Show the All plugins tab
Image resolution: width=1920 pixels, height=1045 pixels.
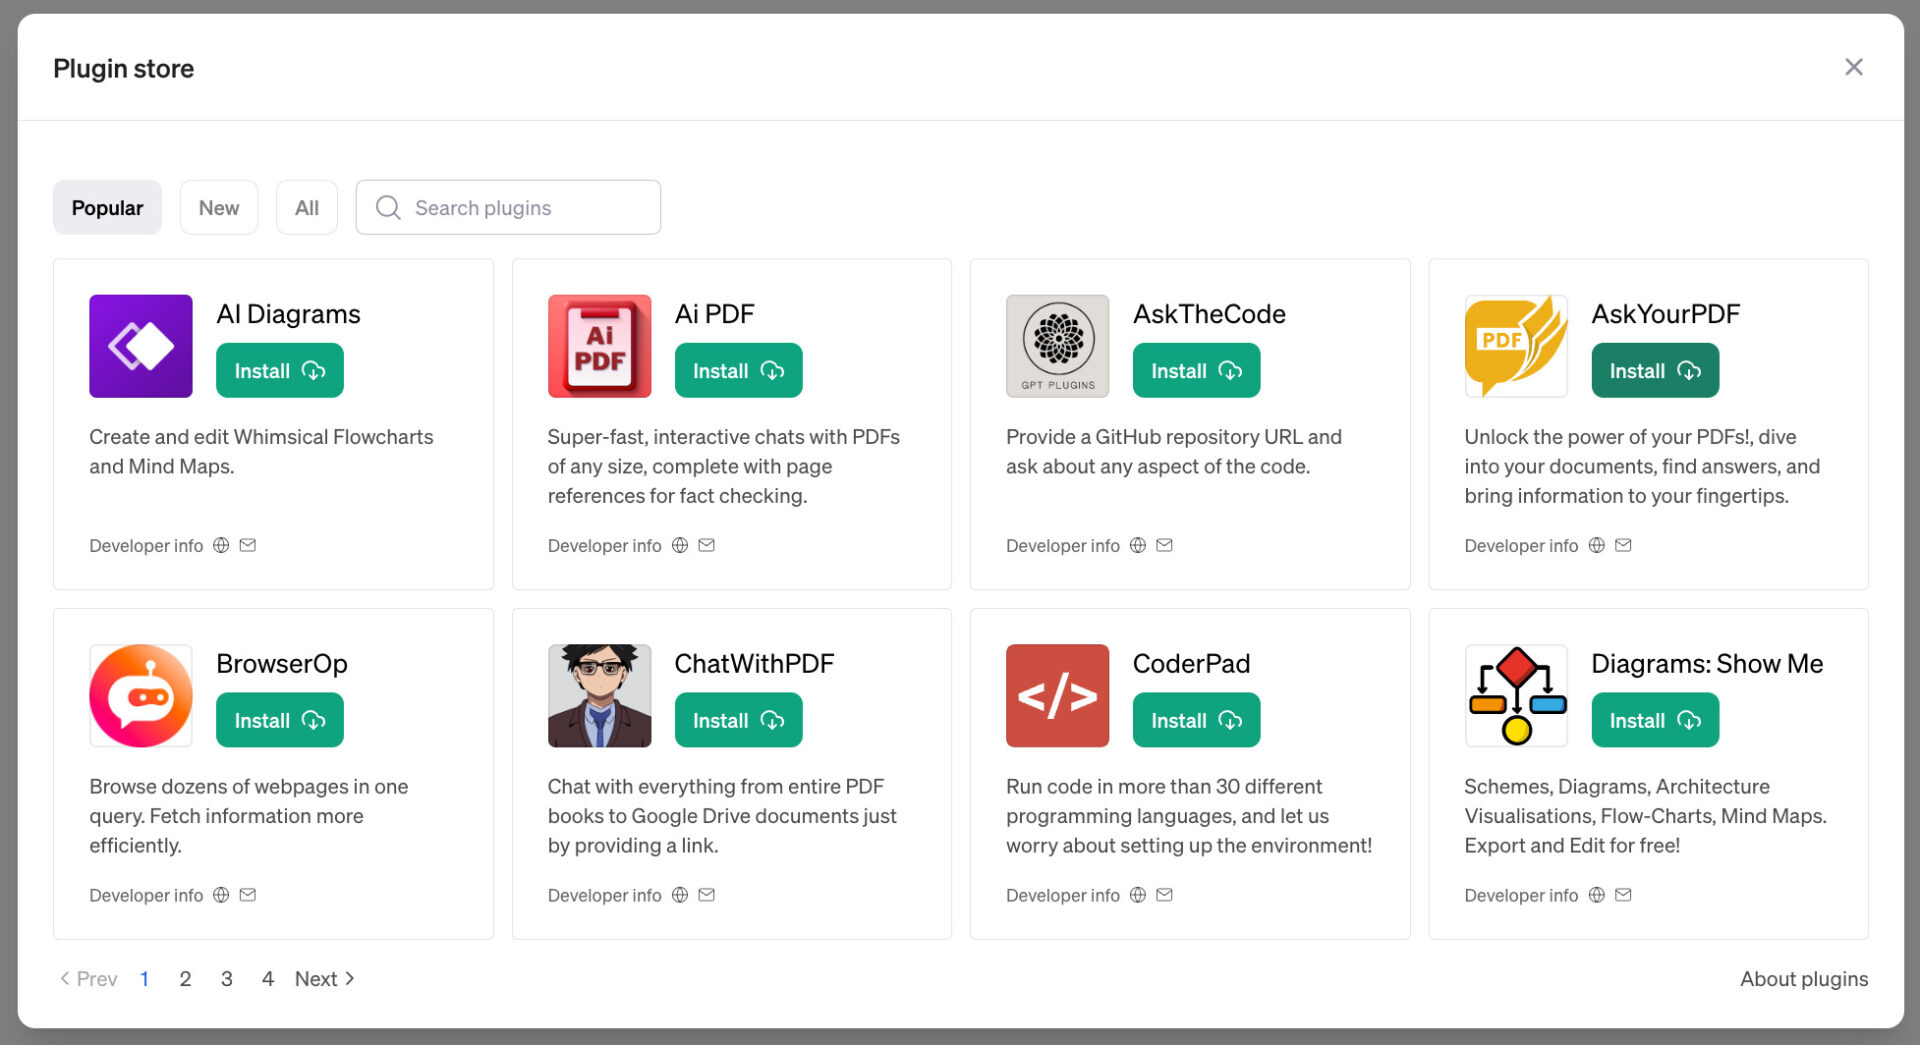[306, 208]
